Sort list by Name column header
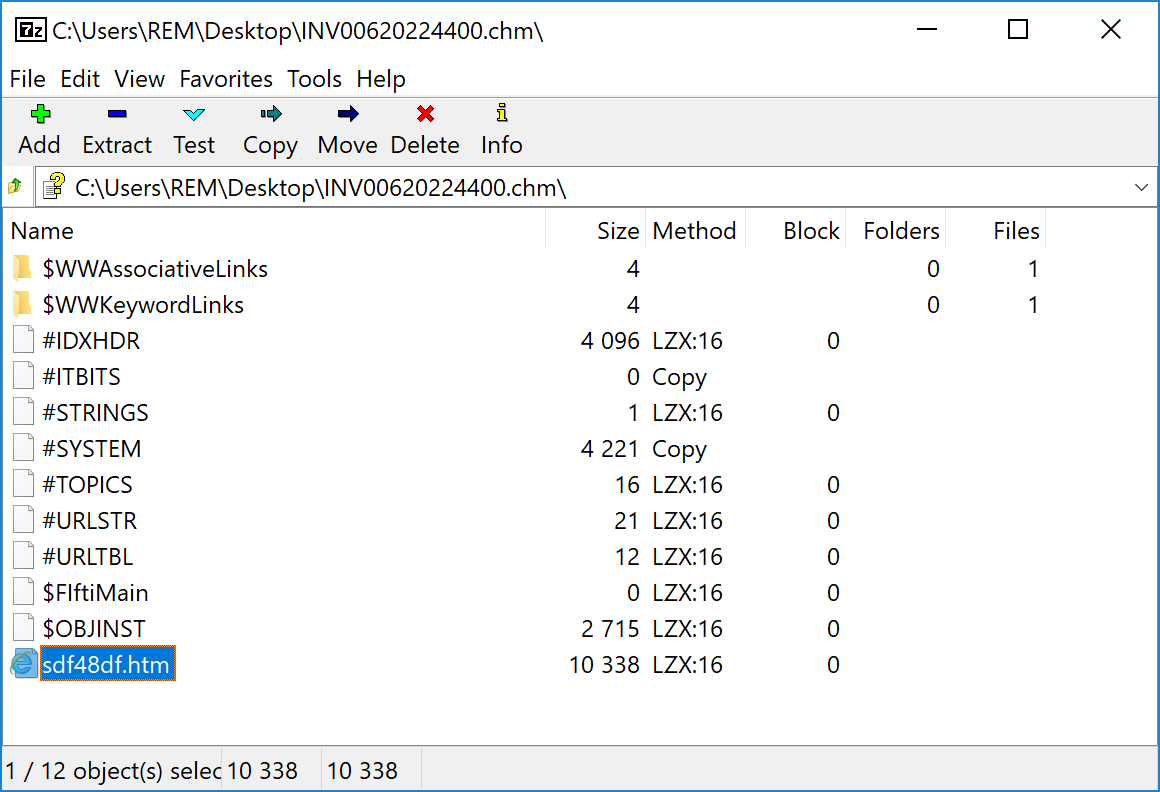The height and width of the screenshot is (792, 1160). pos(42,231)
